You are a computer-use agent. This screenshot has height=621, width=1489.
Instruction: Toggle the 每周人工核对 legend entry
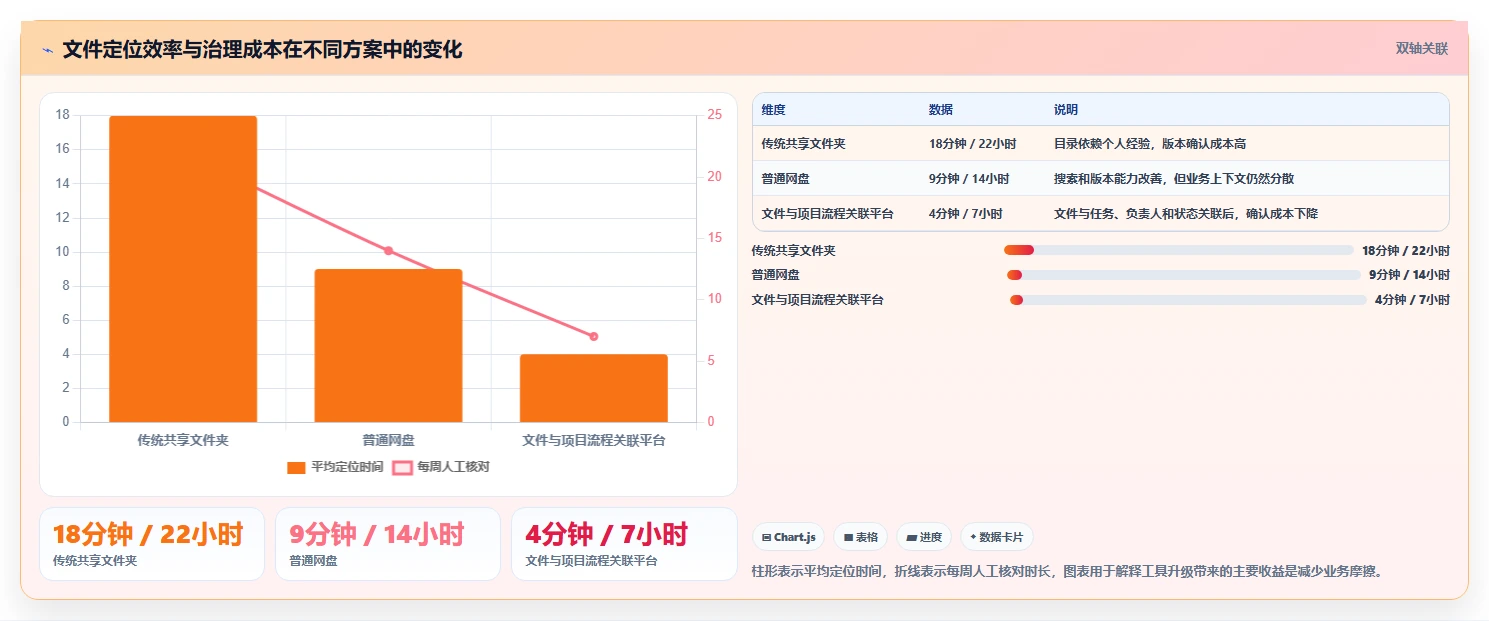tap(441, 467)
